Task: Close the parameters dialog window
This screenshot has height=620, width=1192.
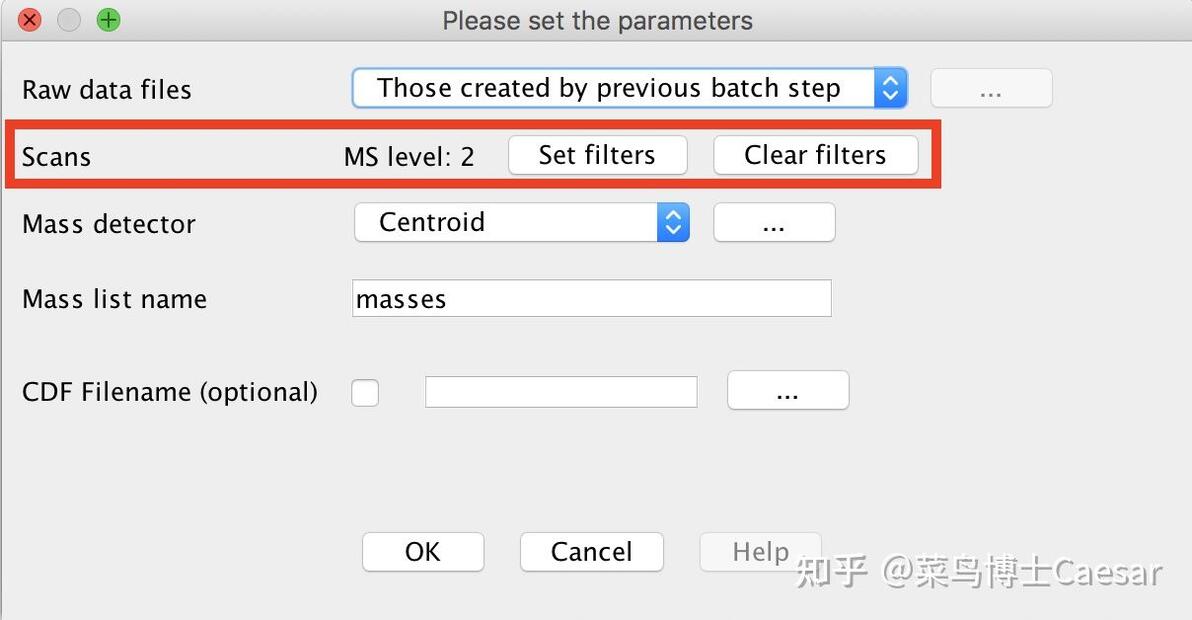Action: click(x=30, y=20)
